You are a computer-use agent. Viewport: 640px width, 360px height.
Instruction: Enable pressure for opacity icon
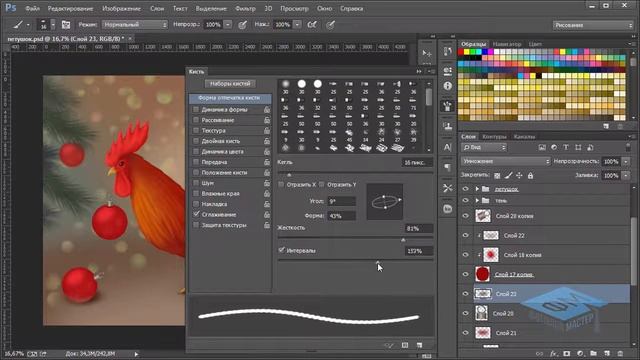242,25
